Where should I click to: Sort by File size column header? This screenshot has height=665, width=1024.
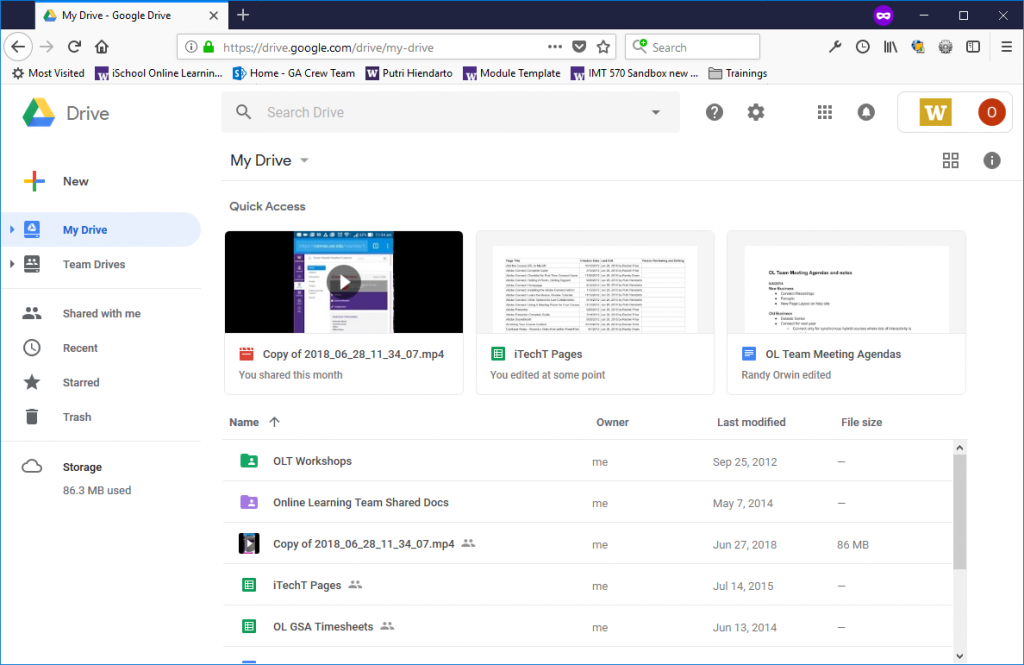861,422
